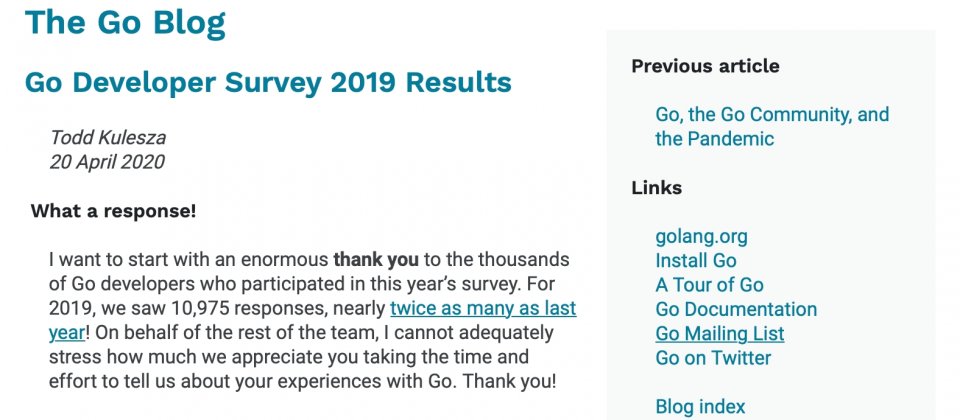Open The Go Blog heading link

click(x=125, y=22)
